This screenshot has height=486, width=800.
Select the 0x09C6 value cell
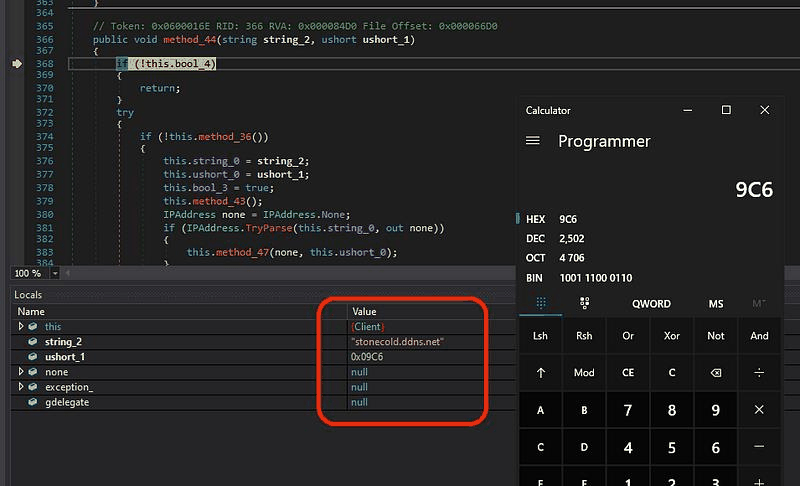tap(367, 357)
